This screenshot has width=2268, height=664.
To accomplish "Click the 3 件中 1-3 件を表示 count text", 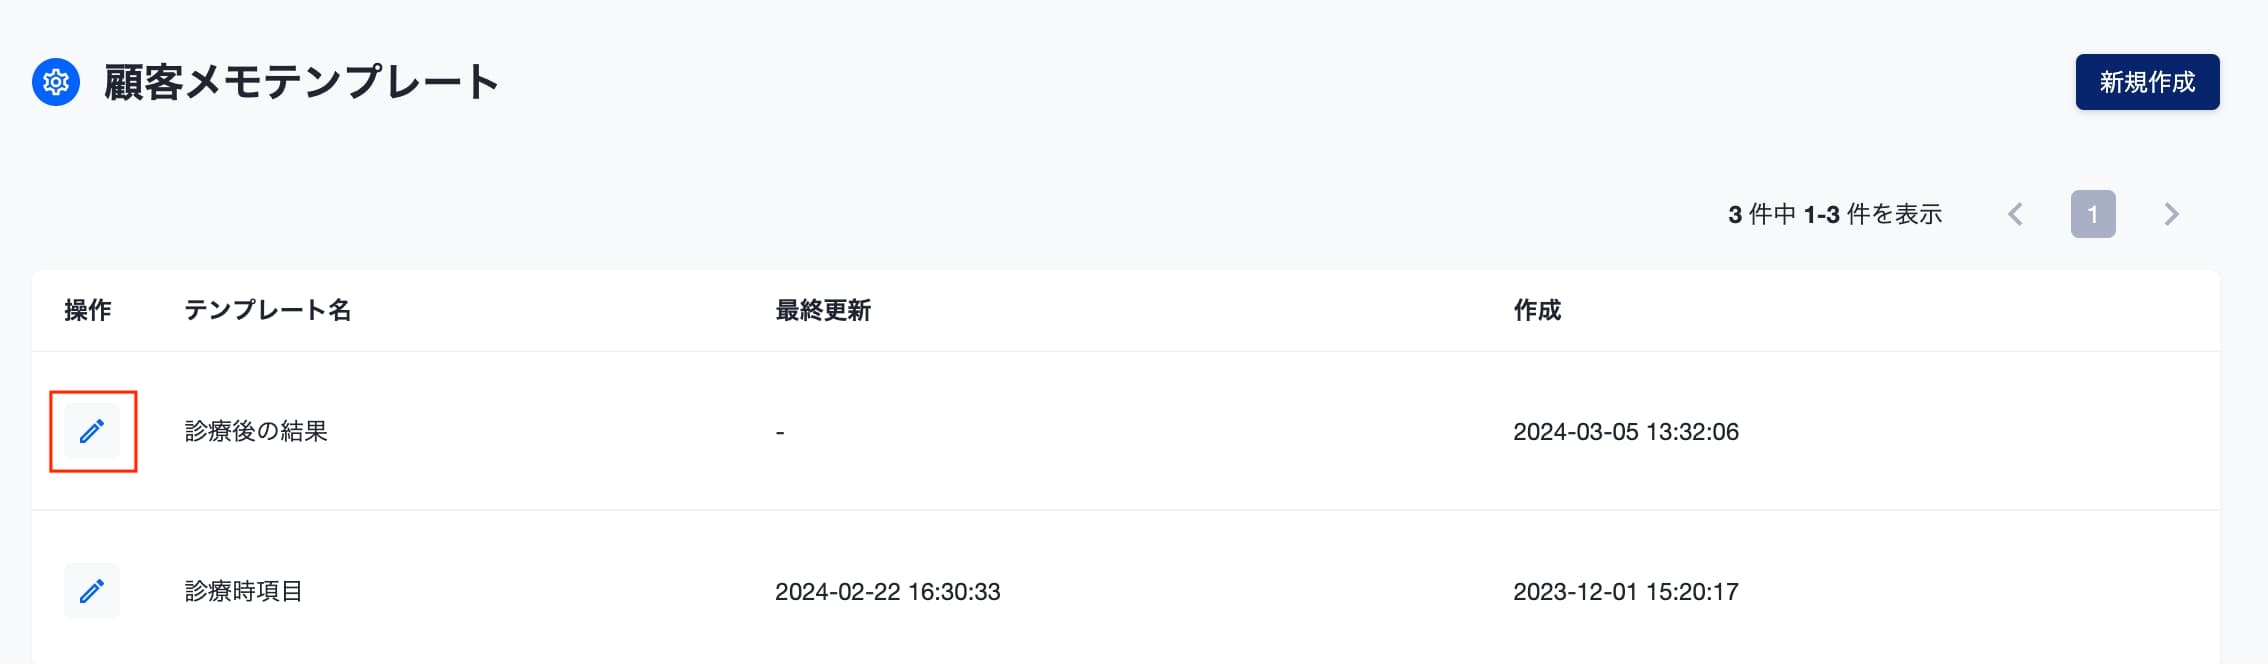I will pos(1835,214).
